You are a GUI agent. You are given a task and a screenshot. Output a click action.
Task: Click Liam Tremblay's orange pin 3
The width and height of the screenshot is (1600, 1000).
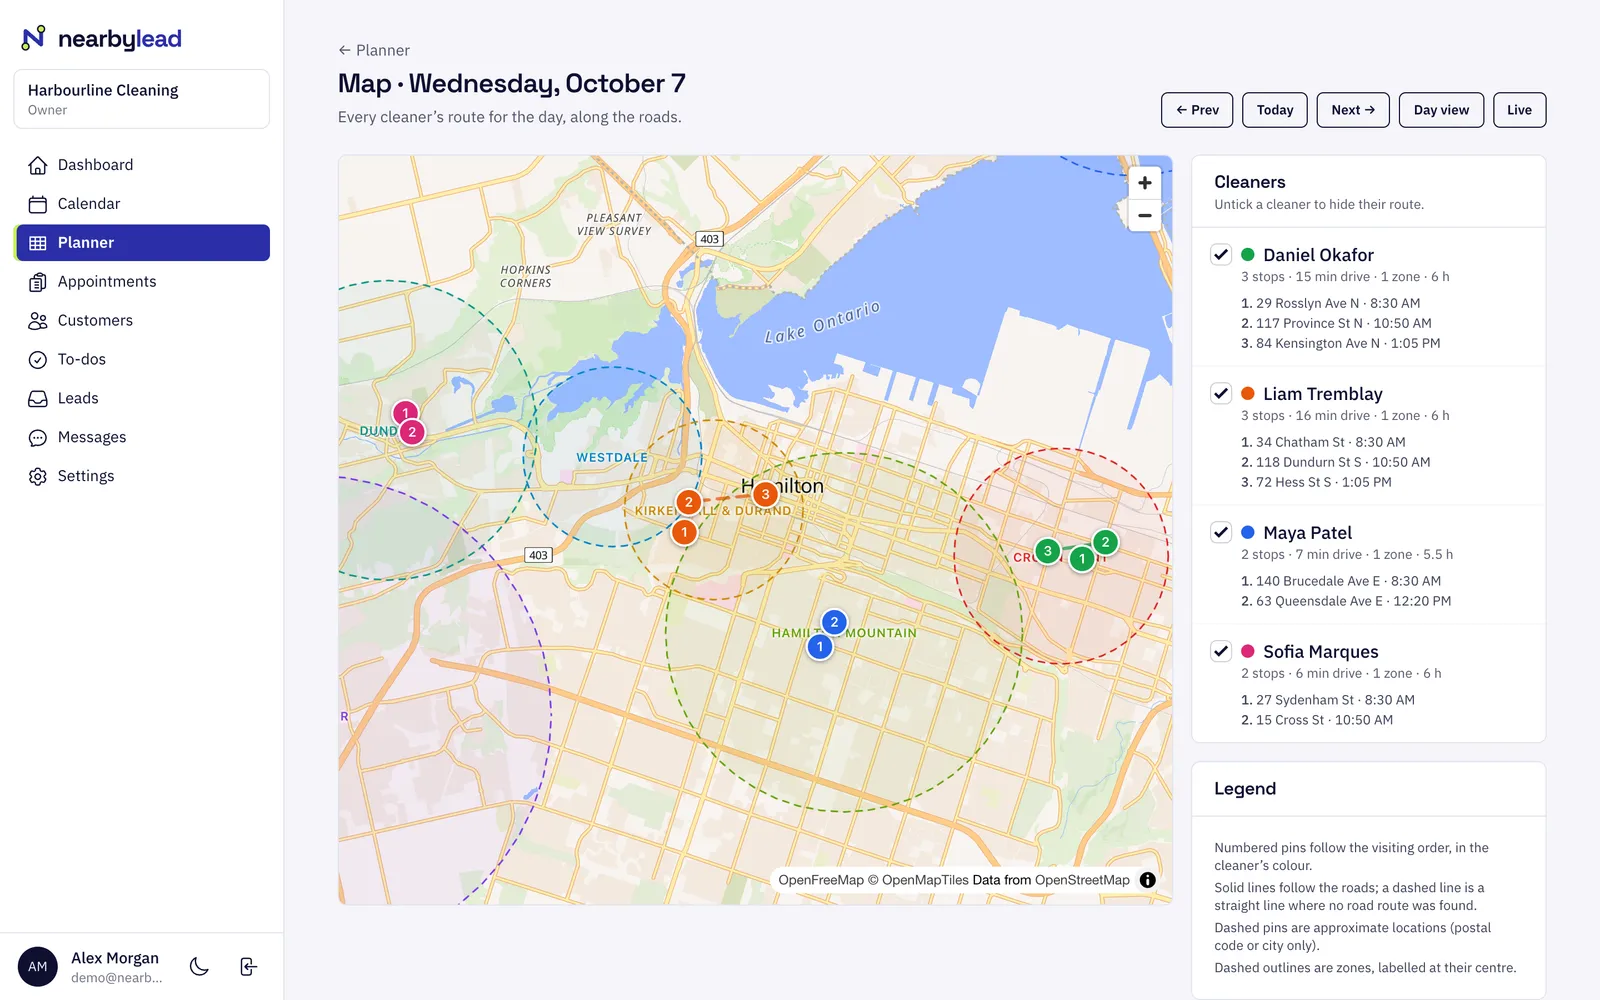coord(765,494)
